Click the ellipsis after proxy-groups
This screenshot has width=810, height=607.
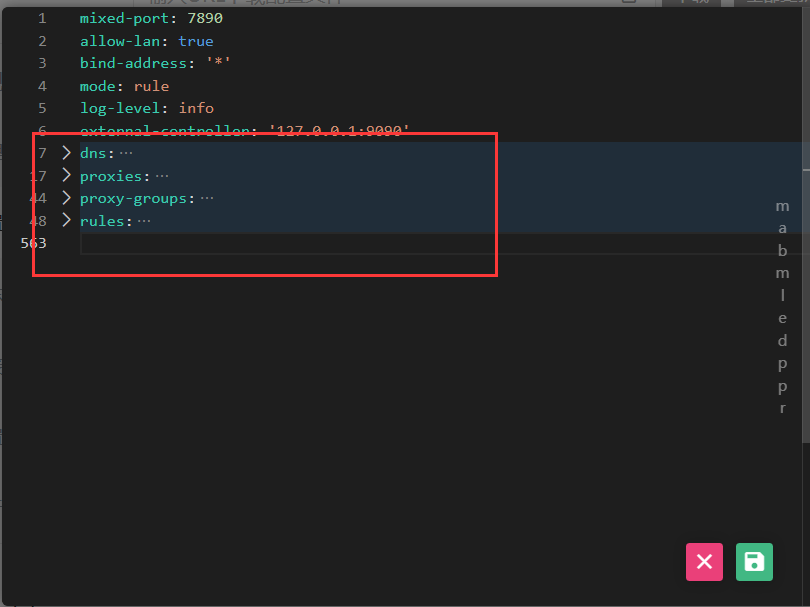click(x=207, y=198)
